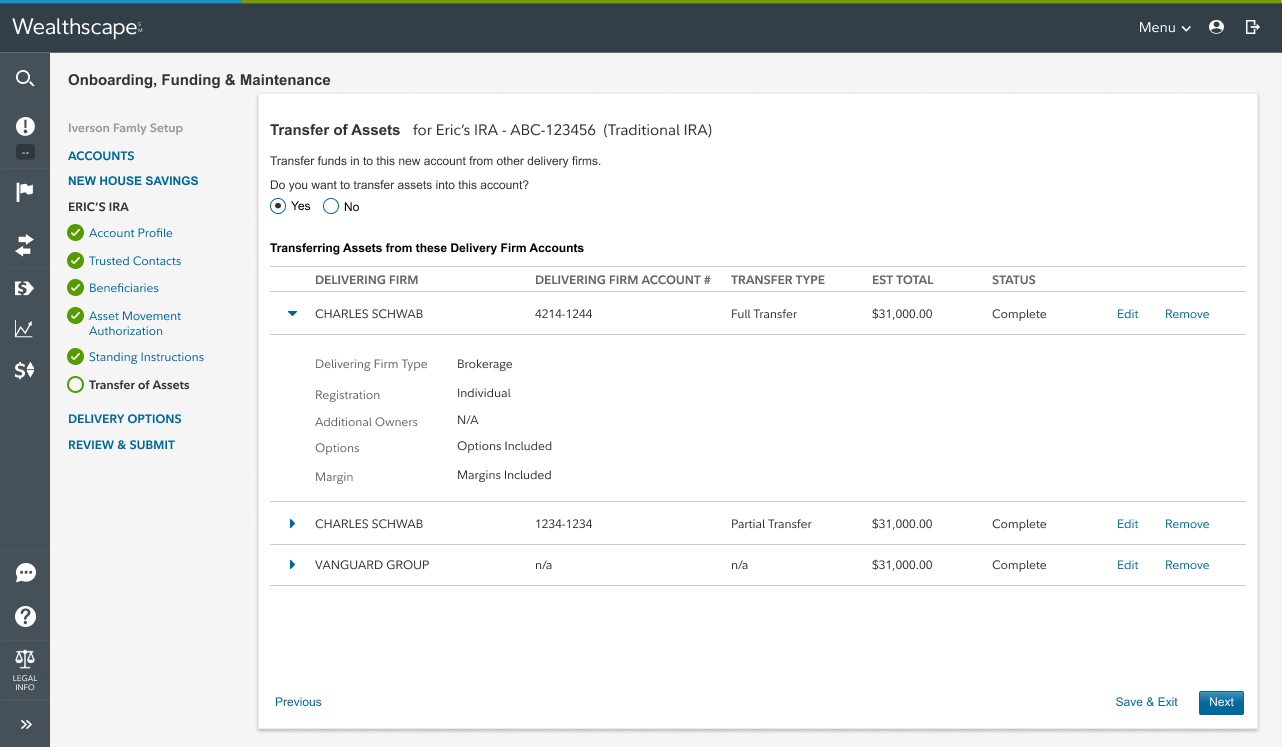Select Yes to transfer assets
Screen dimensions: 1282x747
point(278,206)
